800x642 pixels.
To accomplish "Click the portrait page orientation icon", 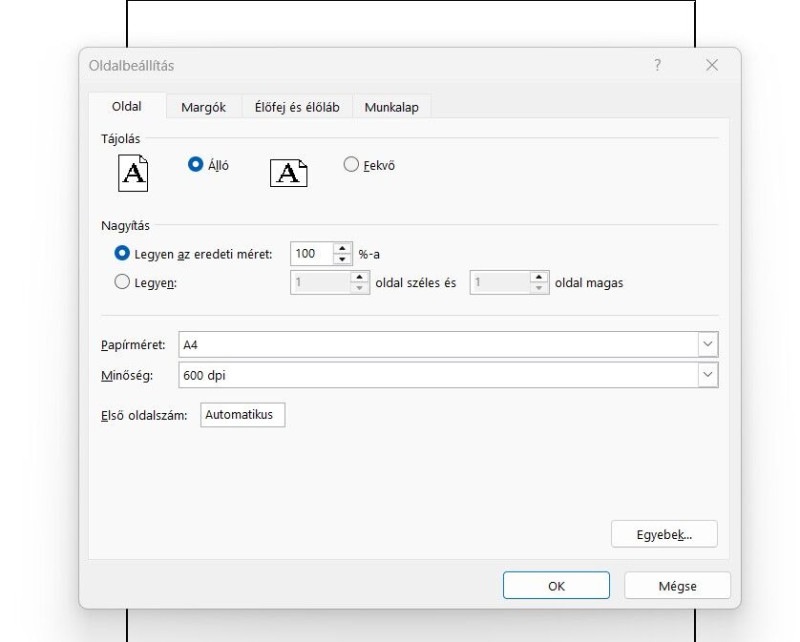I will 133,174.
